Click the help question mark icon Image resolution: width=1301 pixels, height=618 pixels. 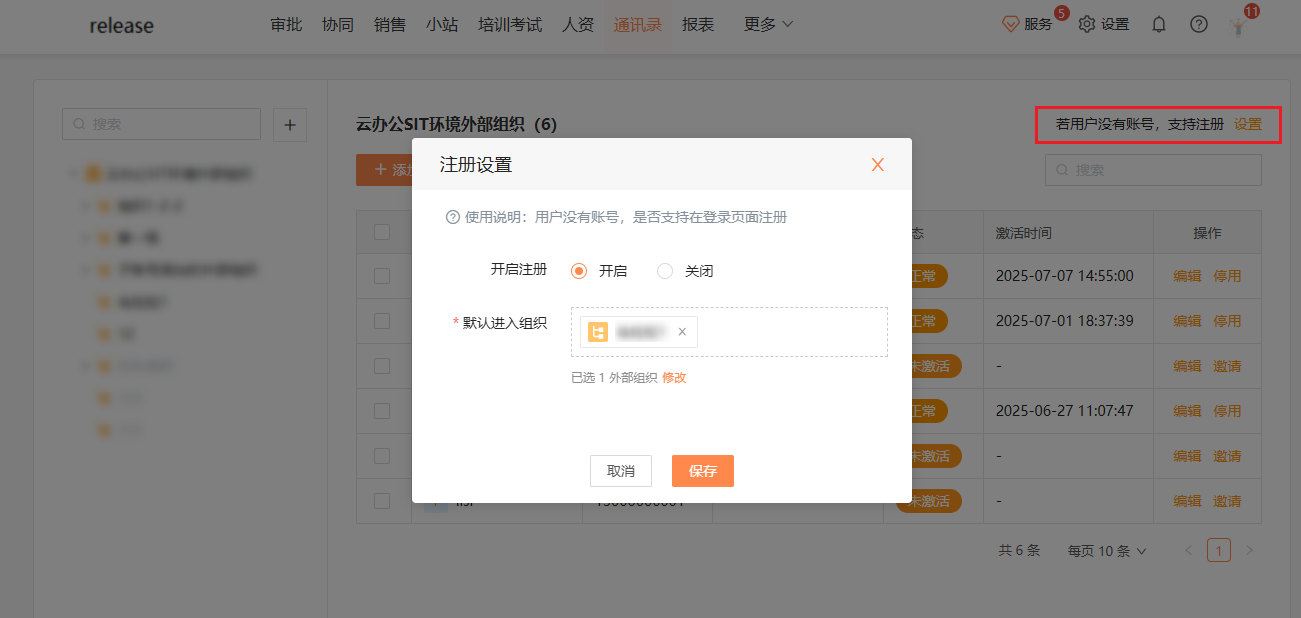pos(1199,25)
